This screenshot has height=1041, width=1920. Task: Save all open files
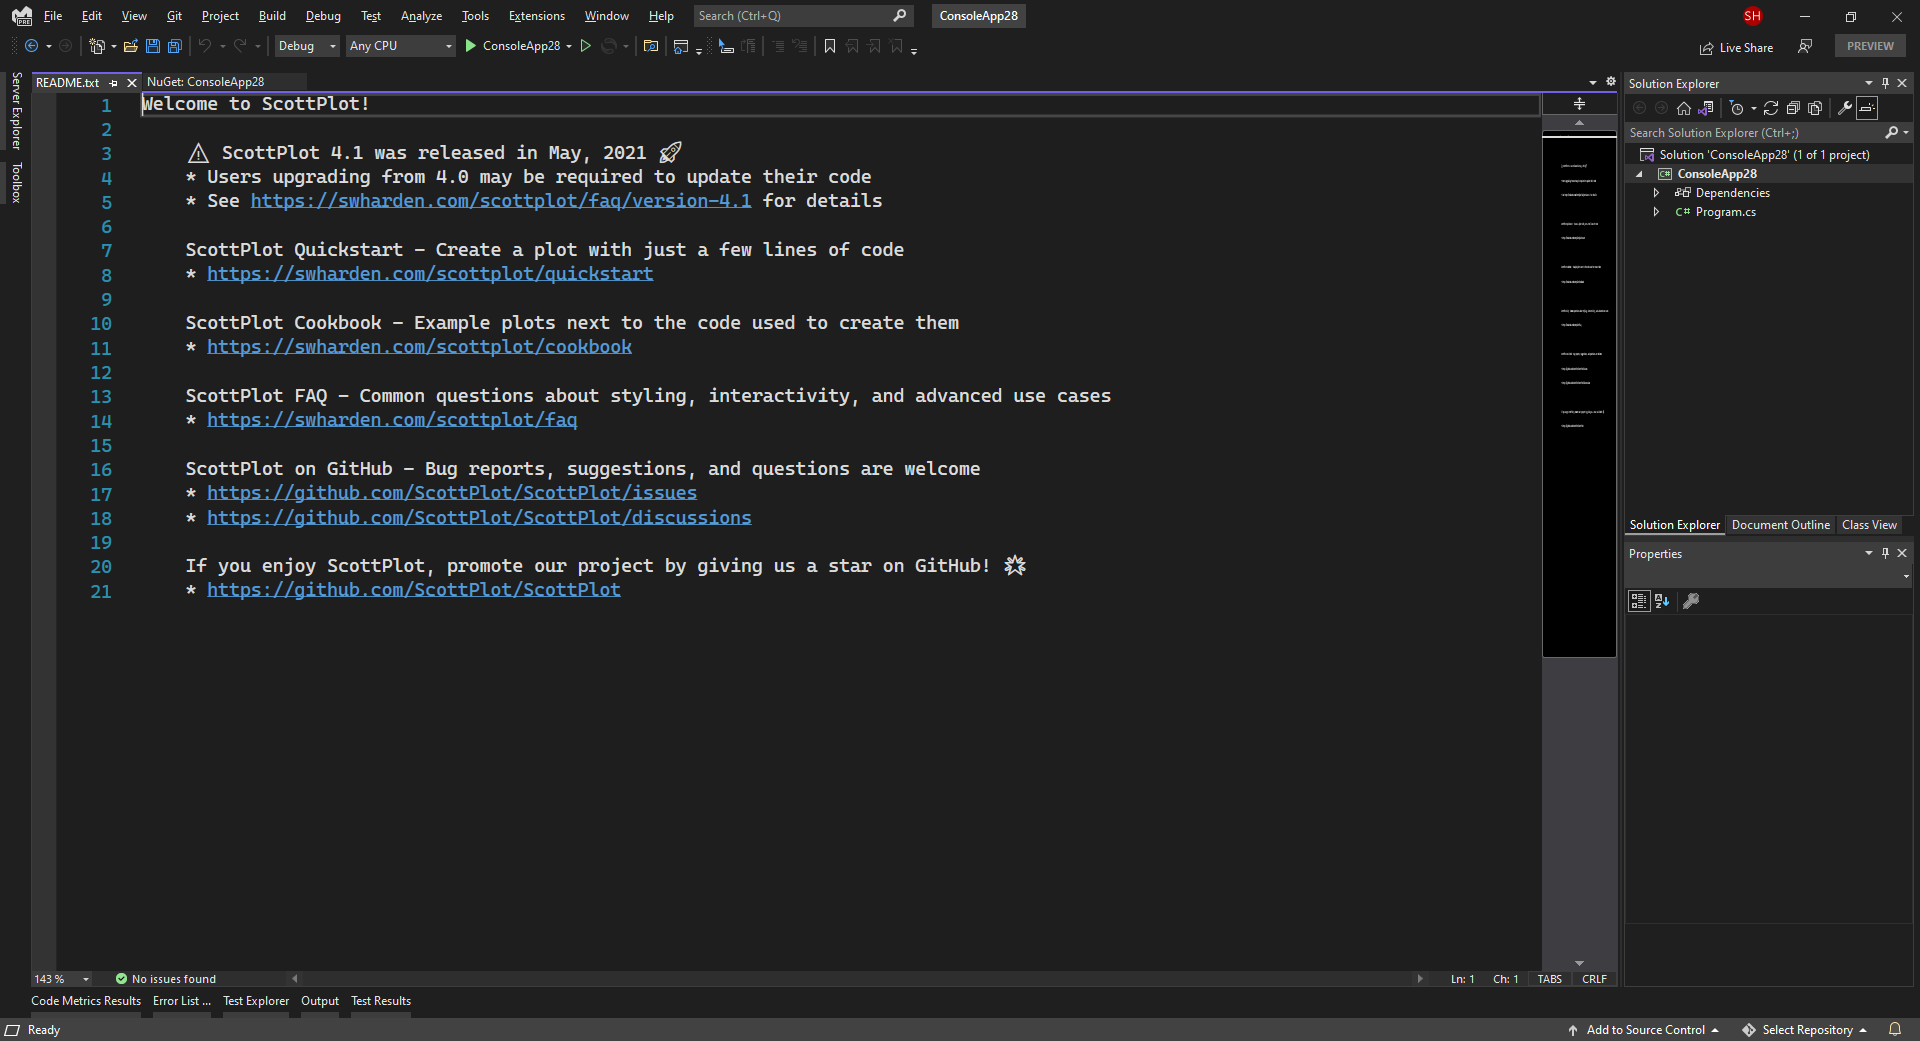click(174, 46)
